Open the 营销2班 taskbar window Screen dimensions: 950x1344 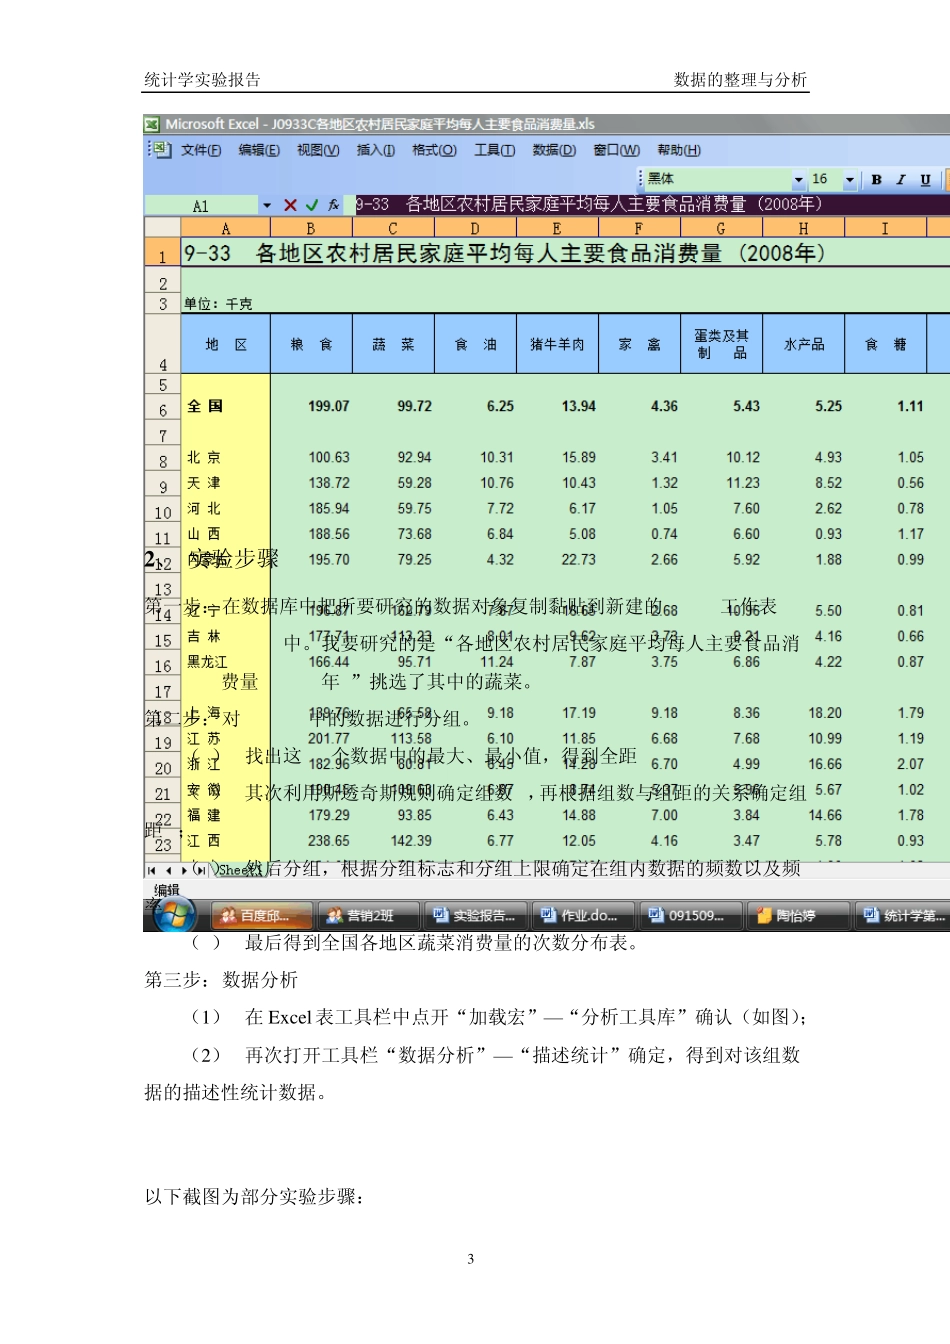click(367, 915)
